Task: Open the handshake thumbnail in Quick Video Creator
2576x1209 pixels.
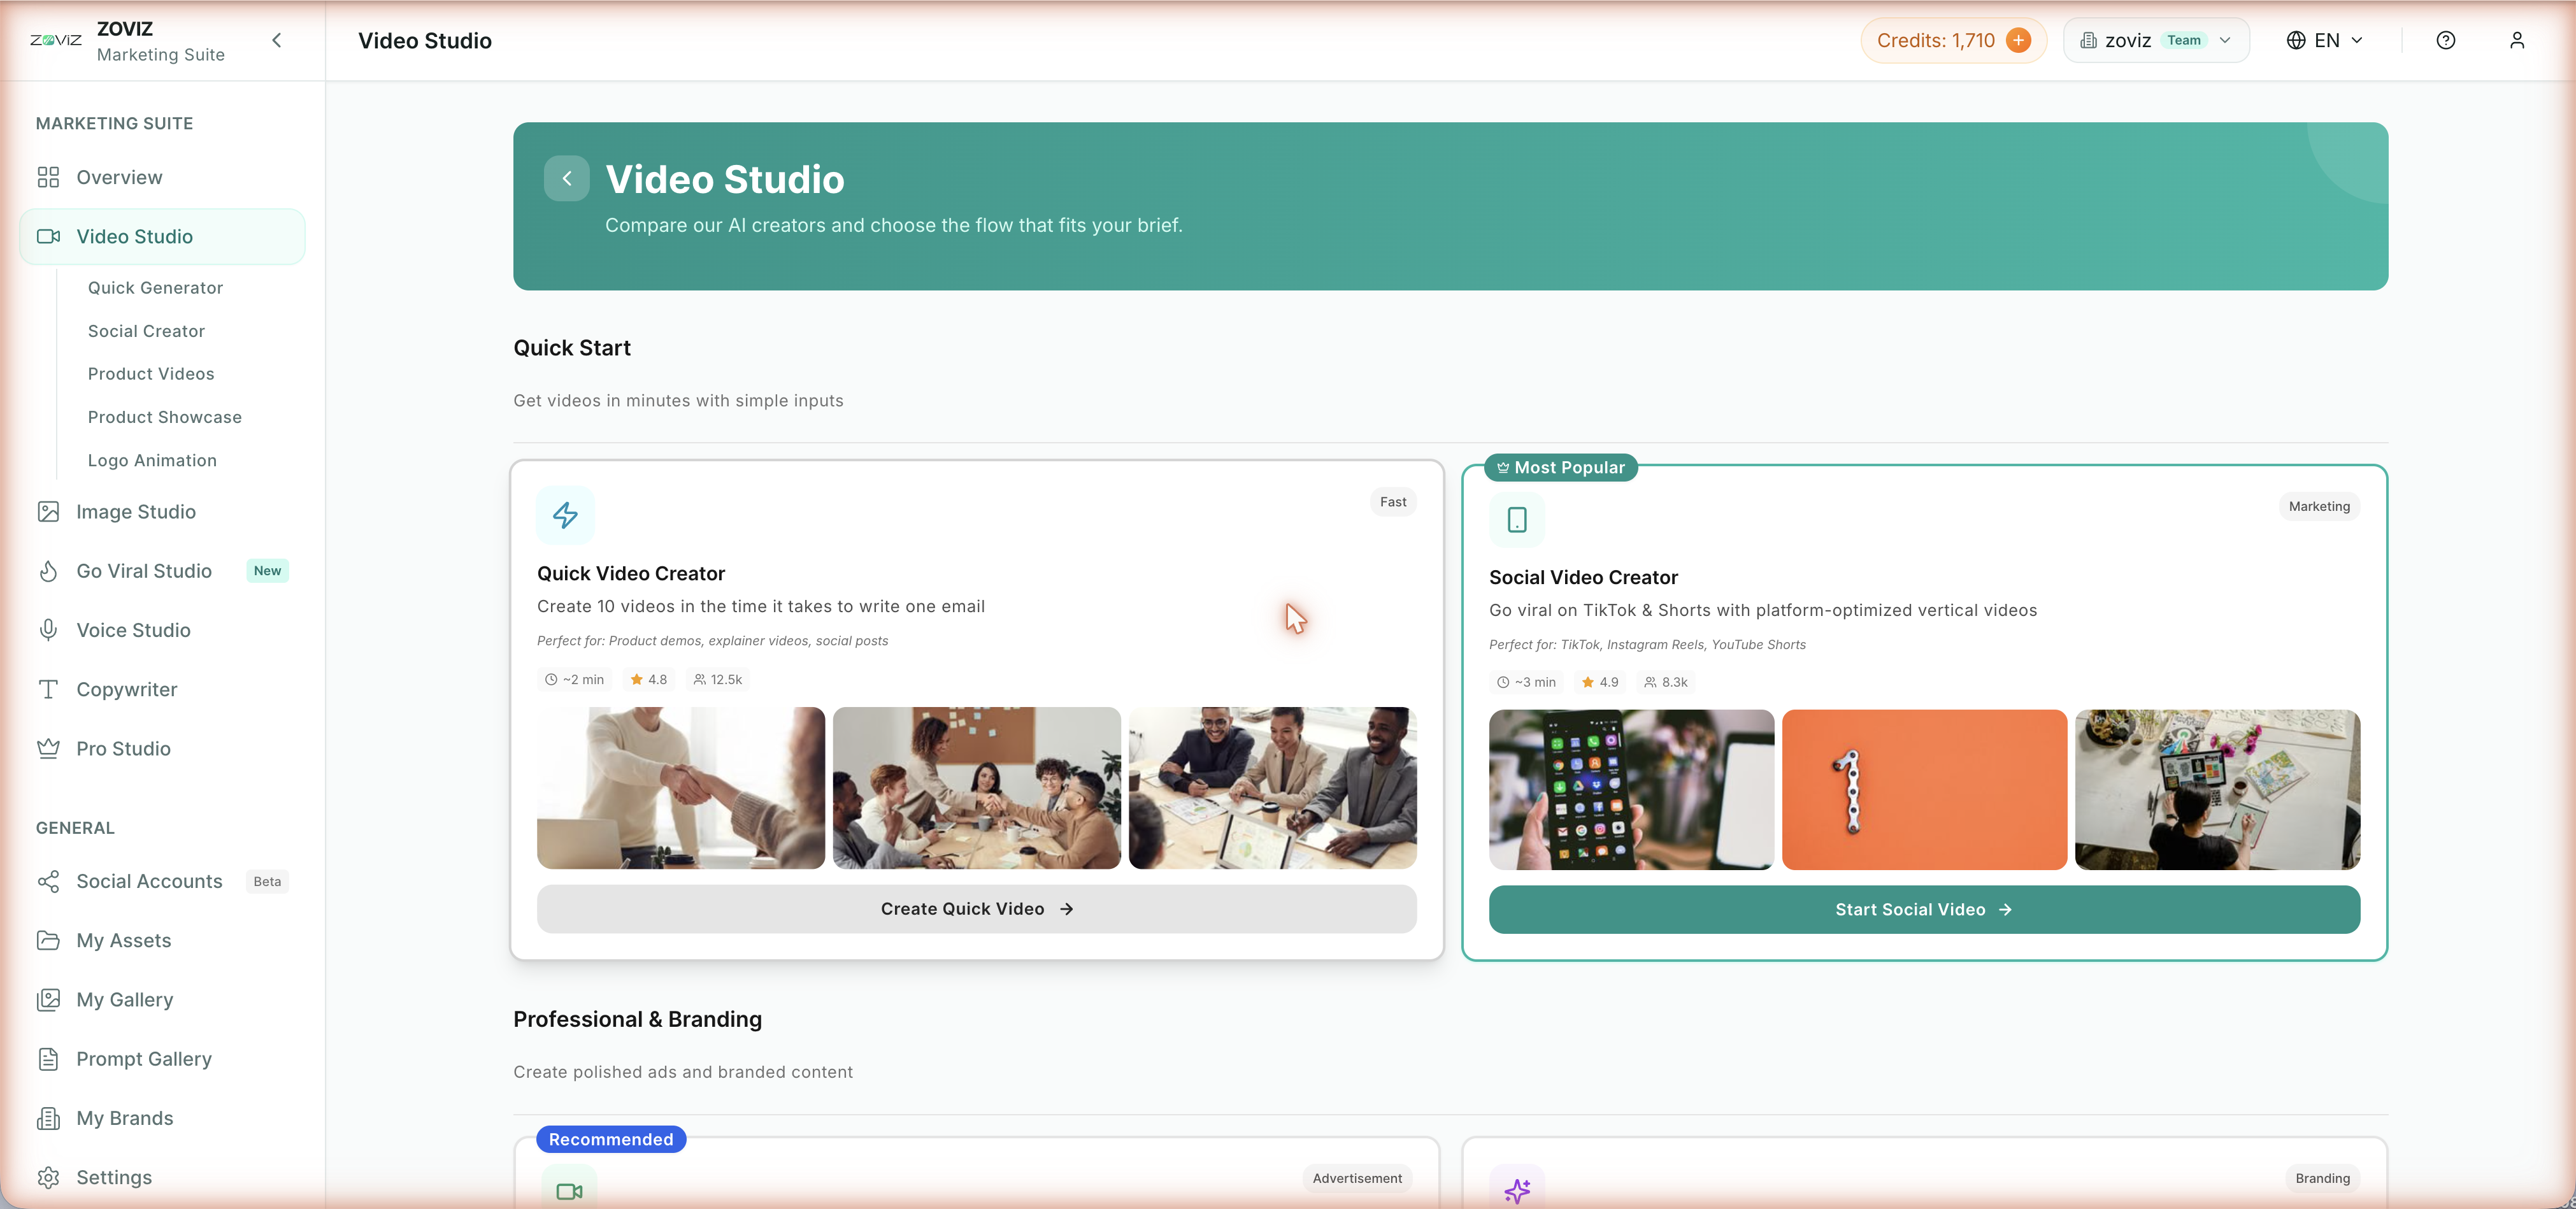Action: (x=681, y=788)
